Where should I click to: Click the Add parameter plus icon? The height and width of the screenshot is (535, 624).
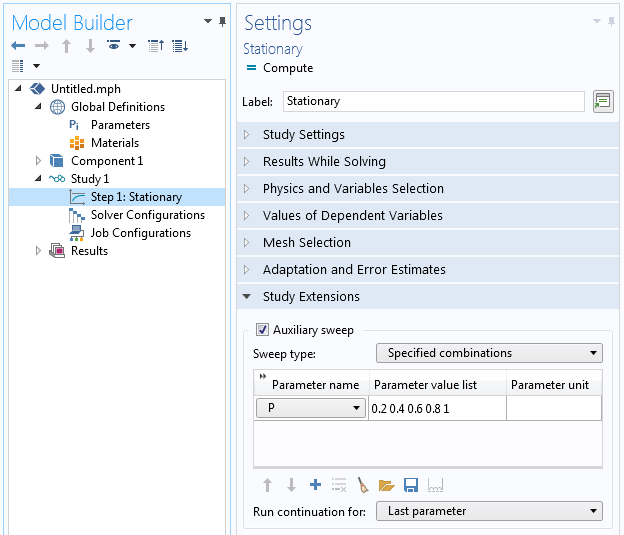[x=315, y=485]
